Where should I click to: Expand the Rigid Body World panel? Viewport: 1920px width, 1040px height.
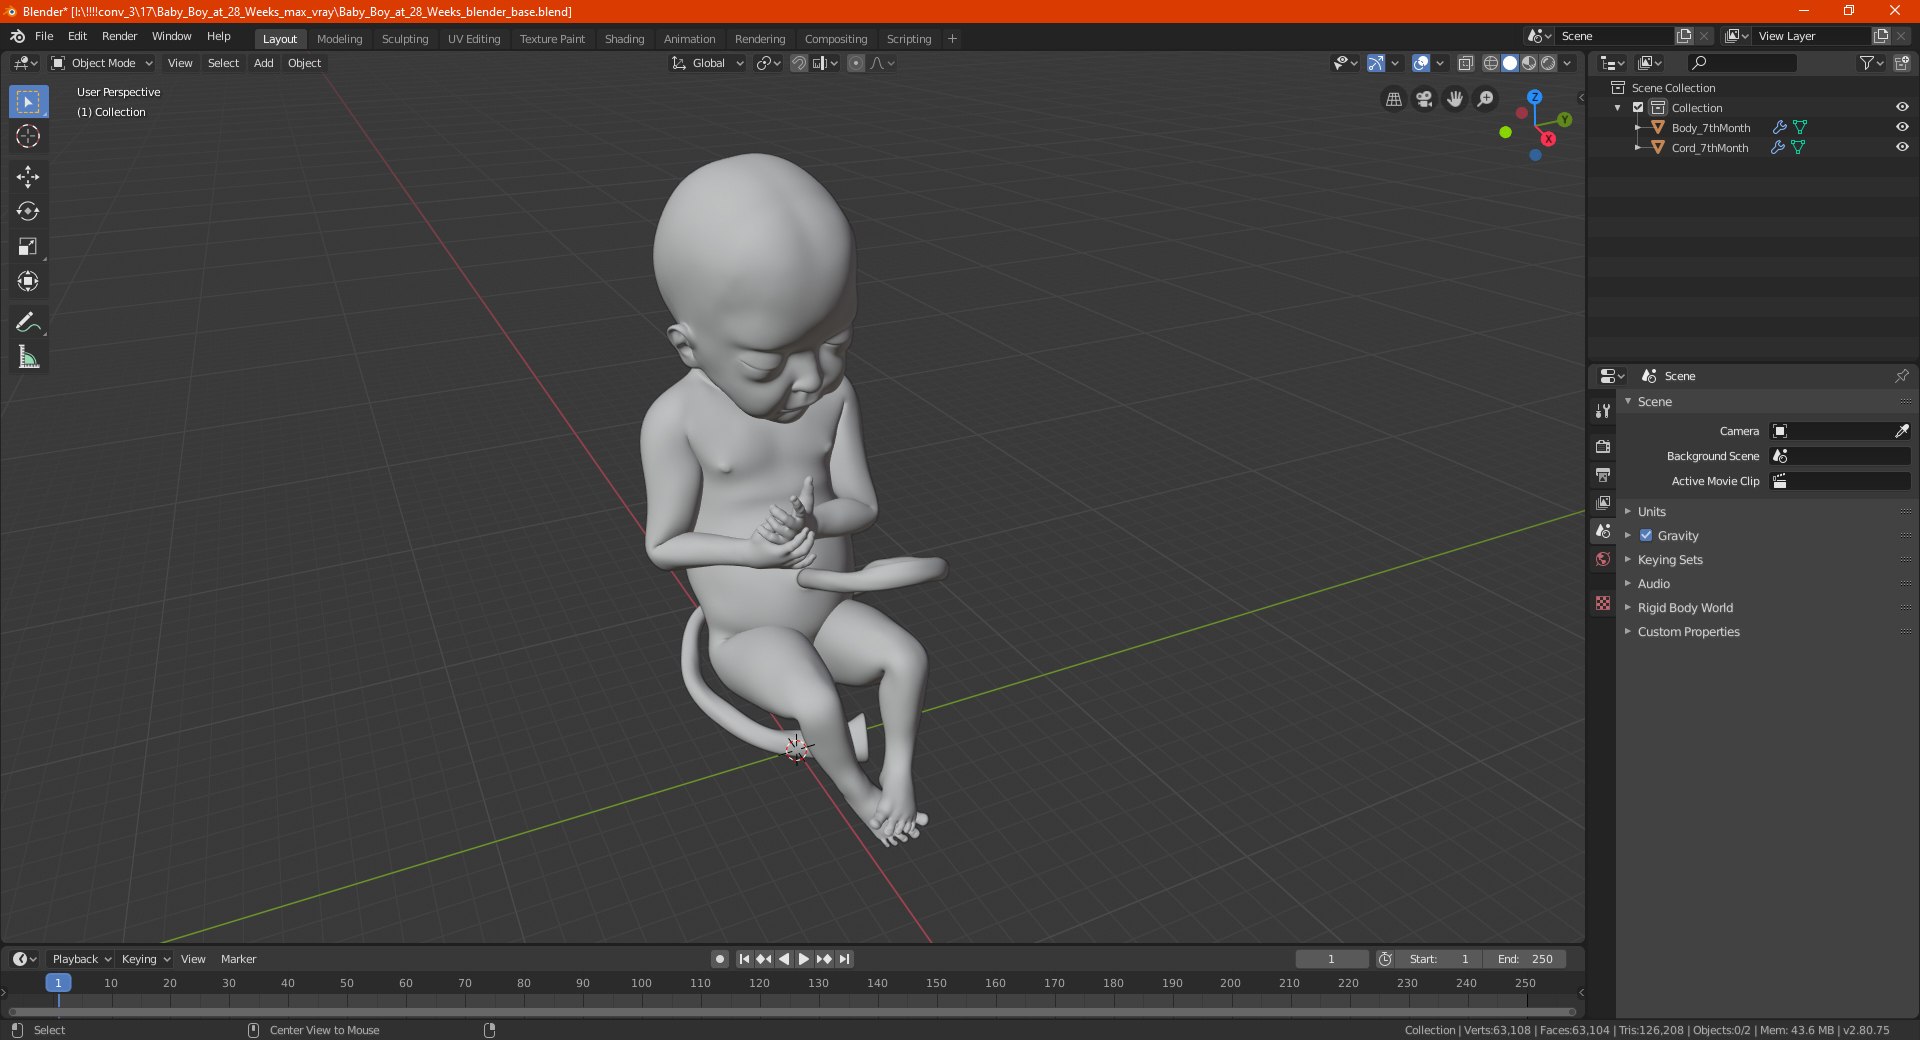coord(1685,607)
